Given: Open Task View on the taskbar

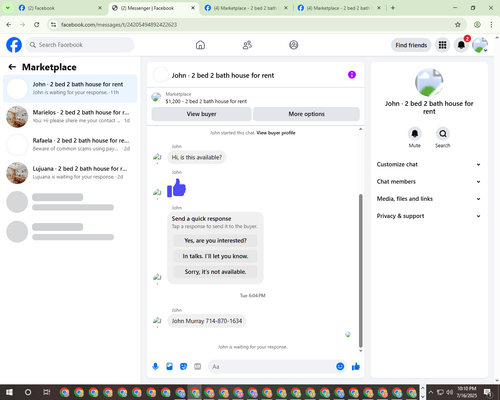Looking at the screenshot, I should click(x=47, y=392).
